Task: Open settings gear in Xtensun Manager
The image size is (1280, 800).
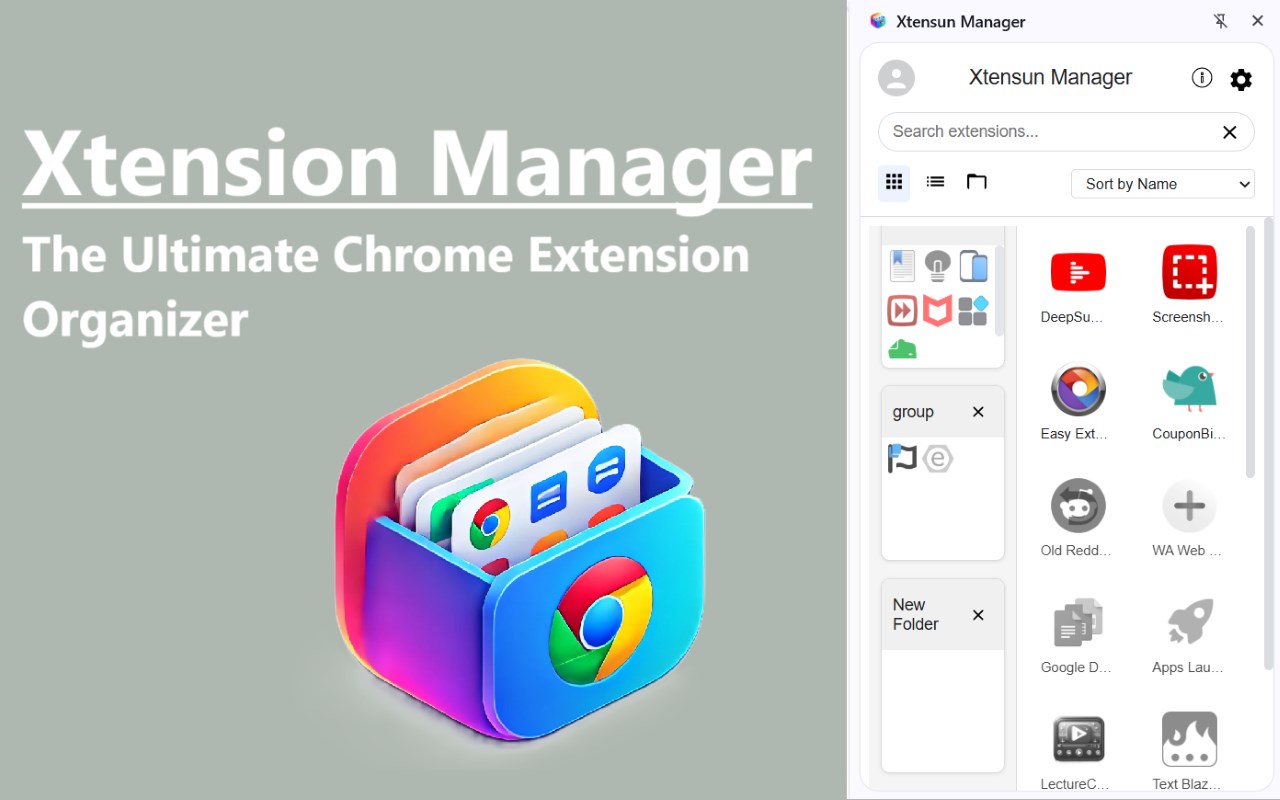Action: point(1241,80)
